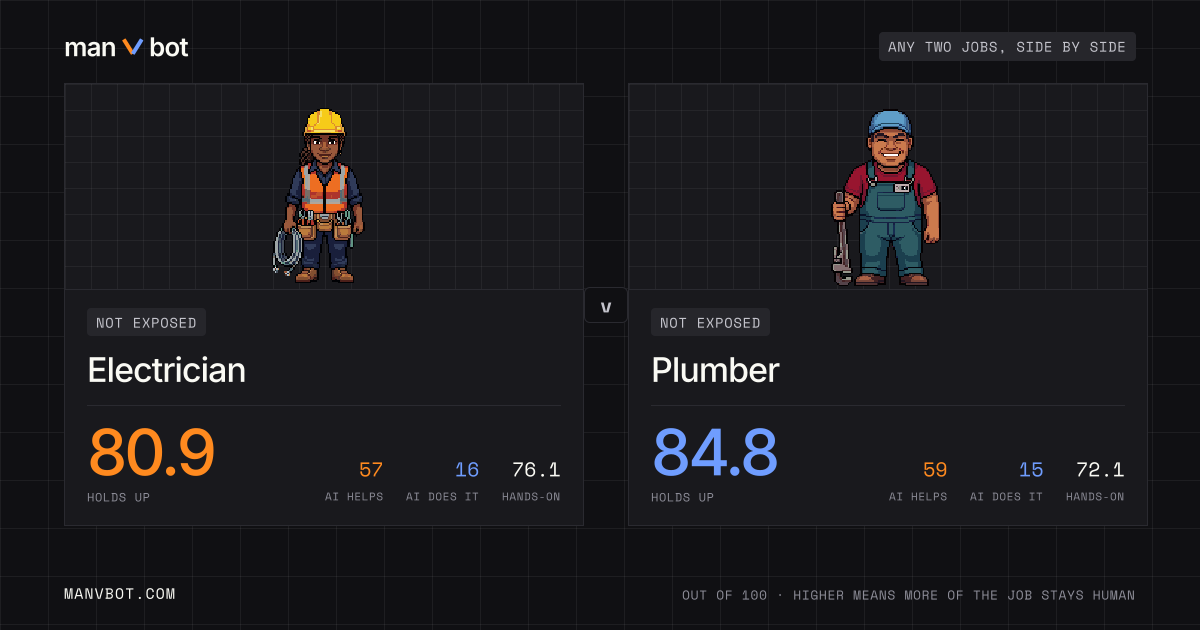The image size is (1200, 630).
Task: Click the Electrician hands-on value 76.1
Action: pyautogui.click(x=536, y=470)
